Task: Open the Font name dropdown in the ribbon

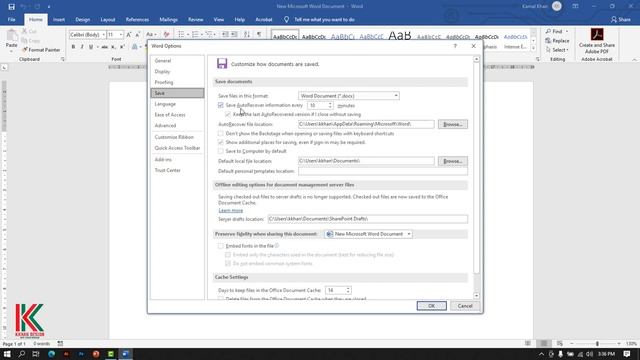Action: (x=103, y=35)
